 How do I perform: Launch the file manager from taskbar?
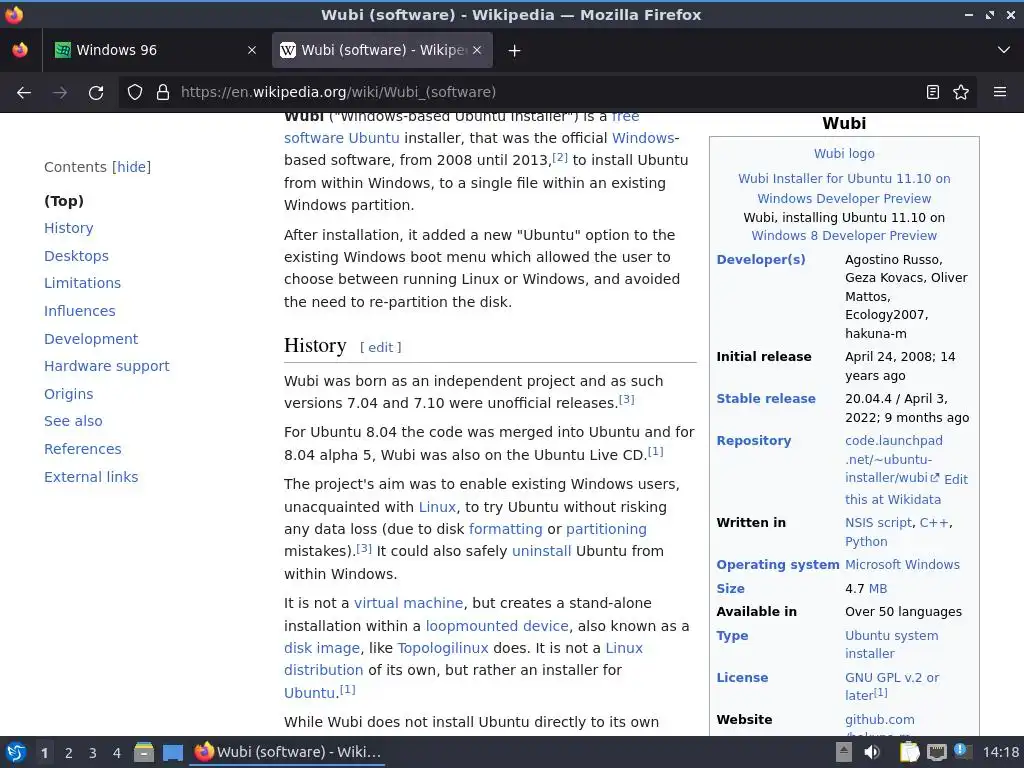144,752
